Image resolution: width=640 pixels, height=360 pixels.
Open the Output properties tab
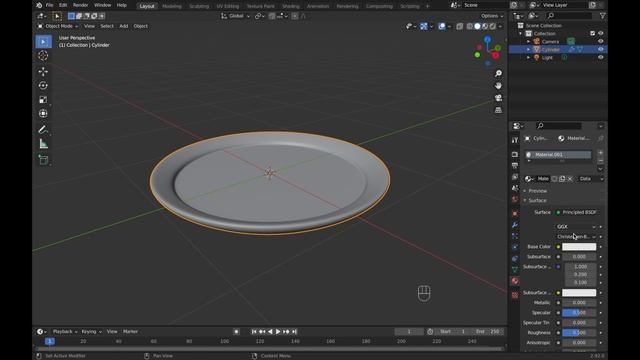pos(515,166)
